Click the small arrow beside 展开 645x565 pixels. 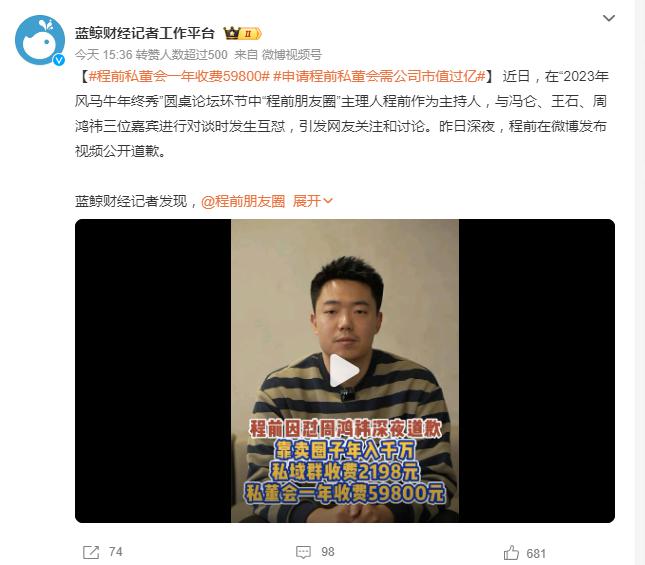[x=328, y=201]
